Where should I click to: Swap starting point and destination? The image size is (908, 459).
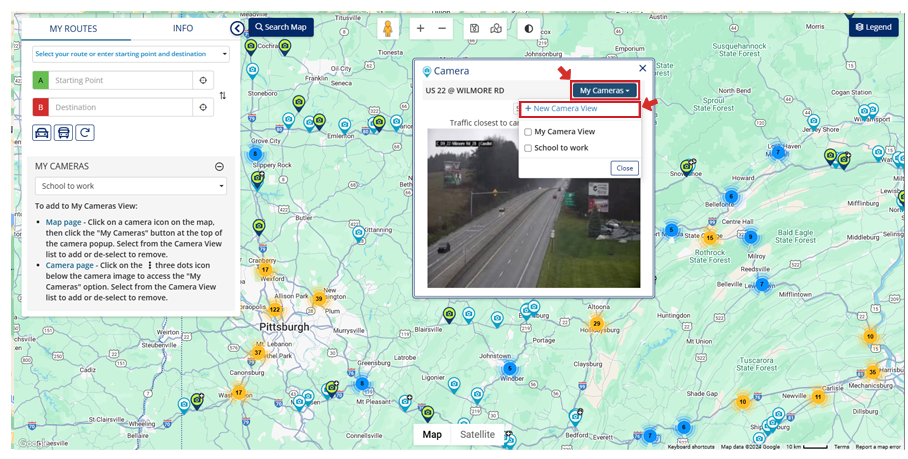223,95
